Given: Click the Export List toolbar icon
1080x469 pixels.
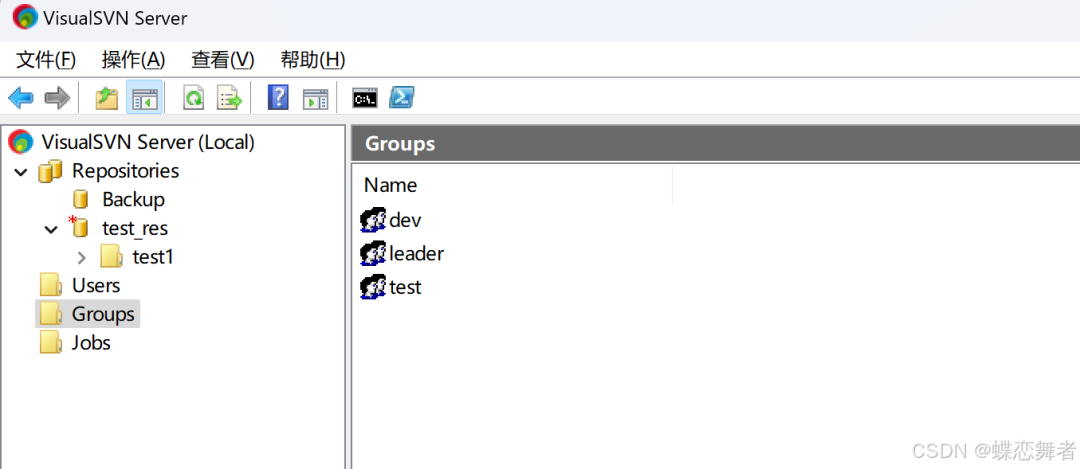Looking at the screenshot, I should click(x=230, y=98).
